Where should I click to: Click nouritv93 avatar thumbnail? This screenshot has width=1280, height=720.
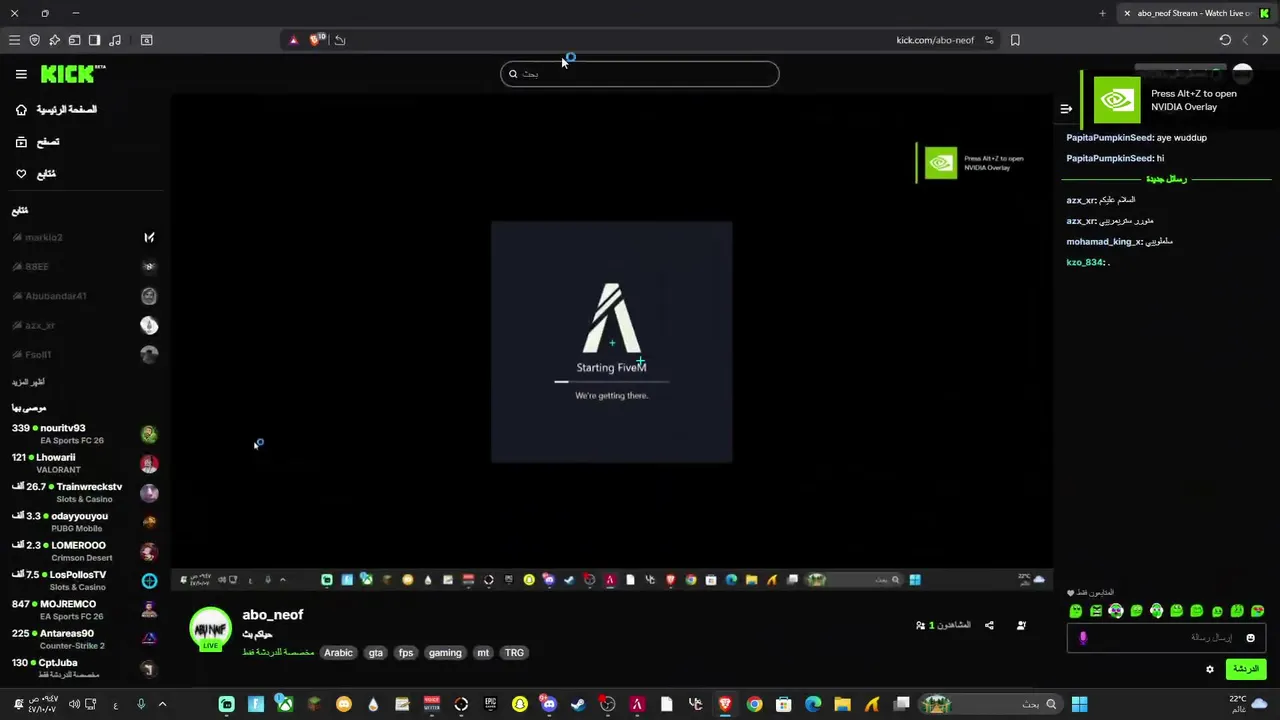point(149,434)
